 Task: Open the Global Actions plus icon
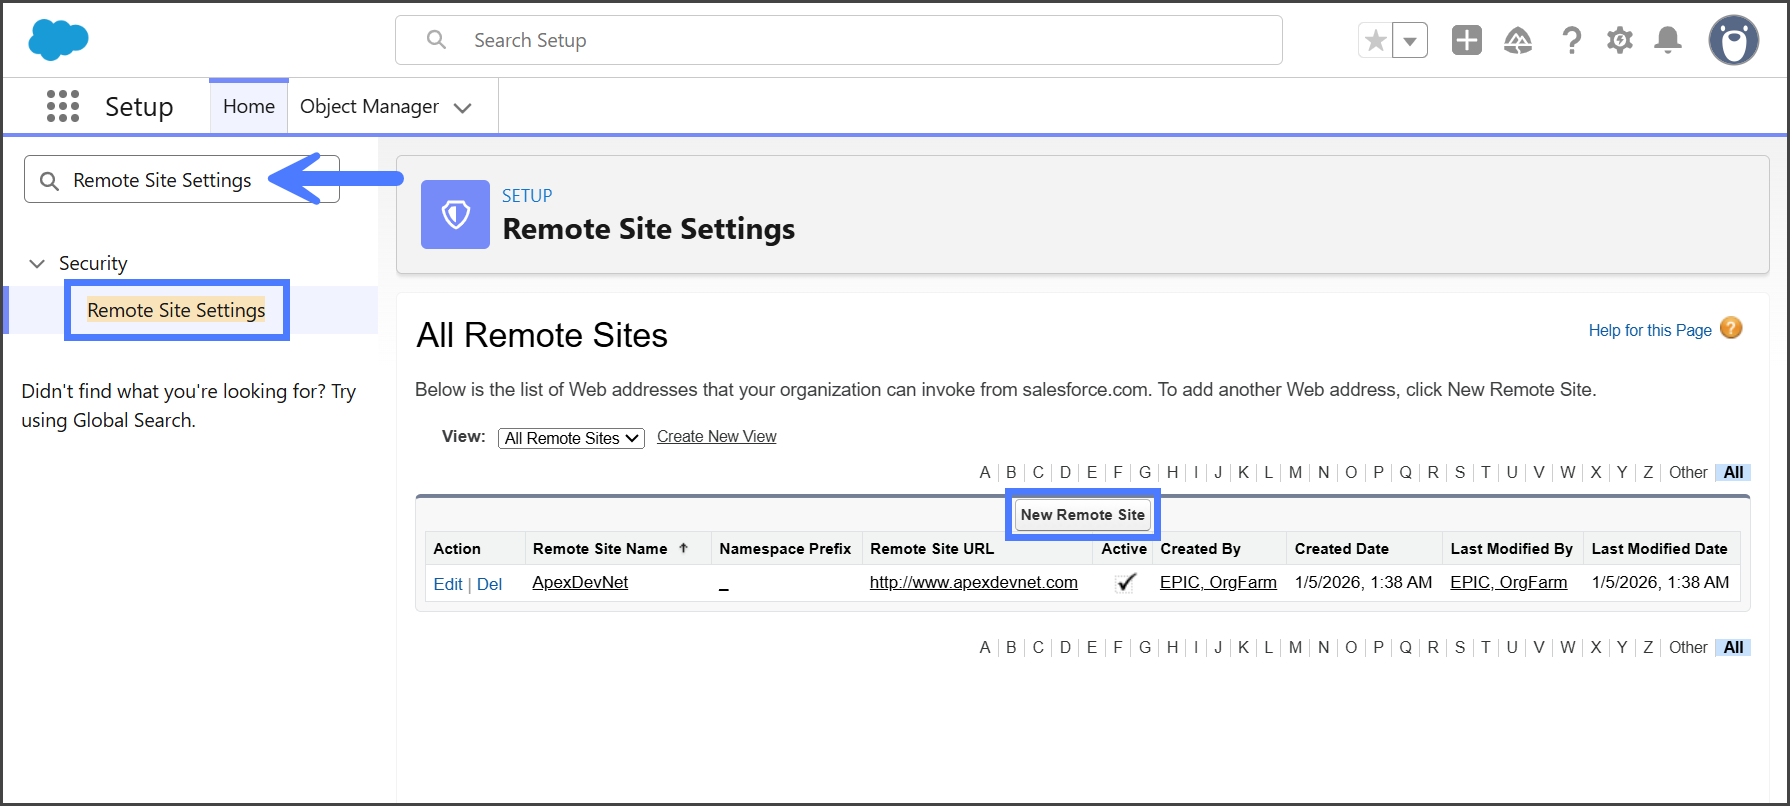(1466, 40)
